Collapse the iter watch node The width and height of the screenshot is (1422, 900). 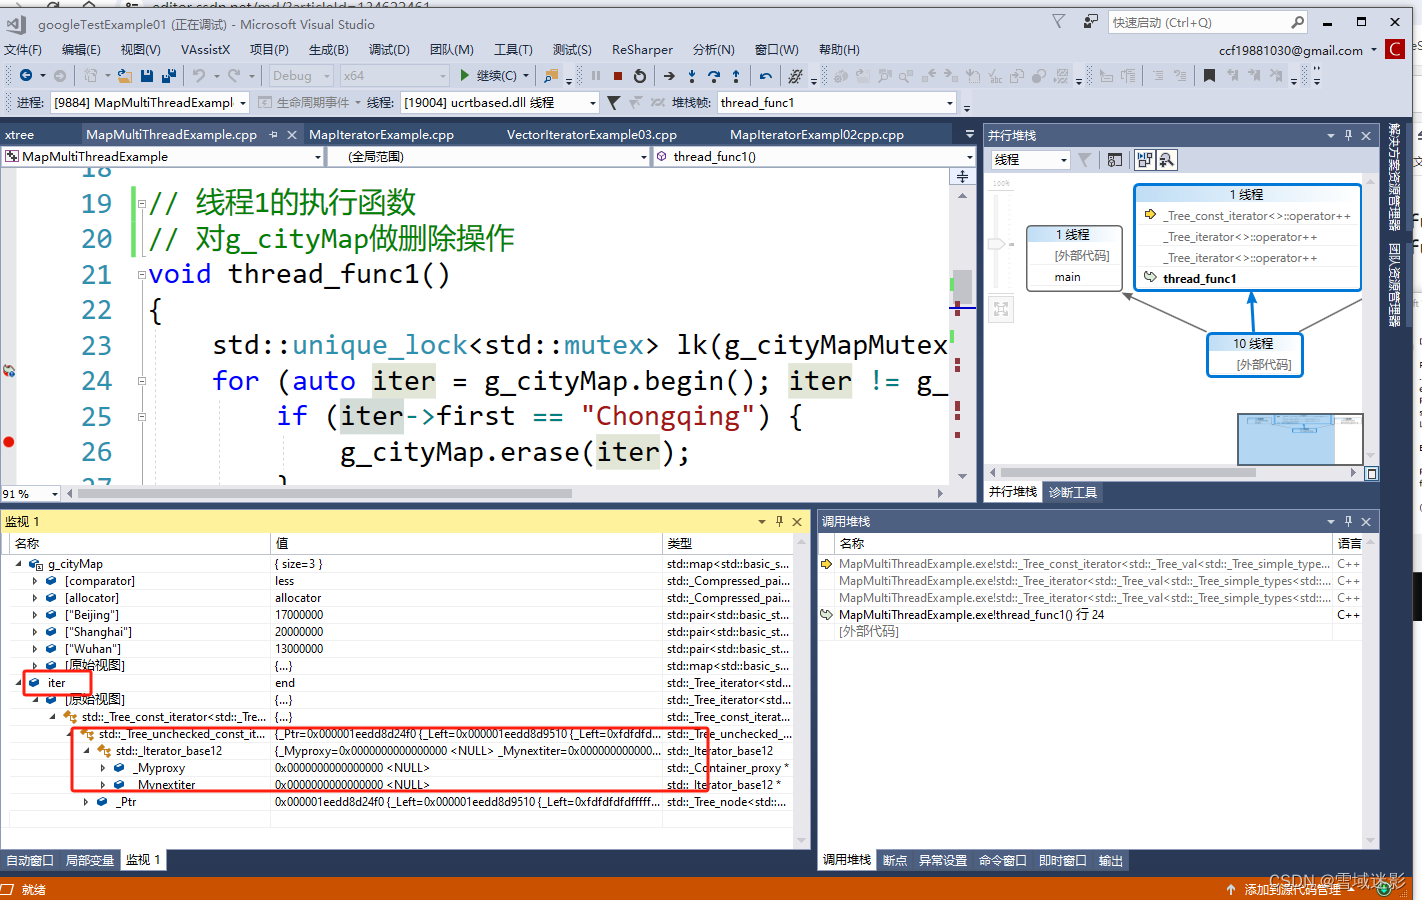(19, 683)
